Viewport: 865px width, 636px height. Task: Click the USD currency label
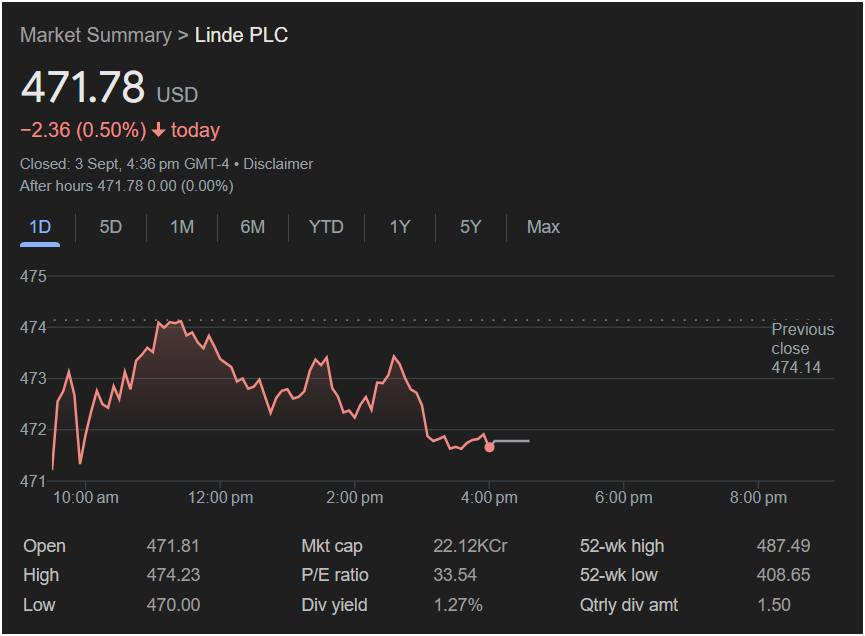(x=177, y=95)
